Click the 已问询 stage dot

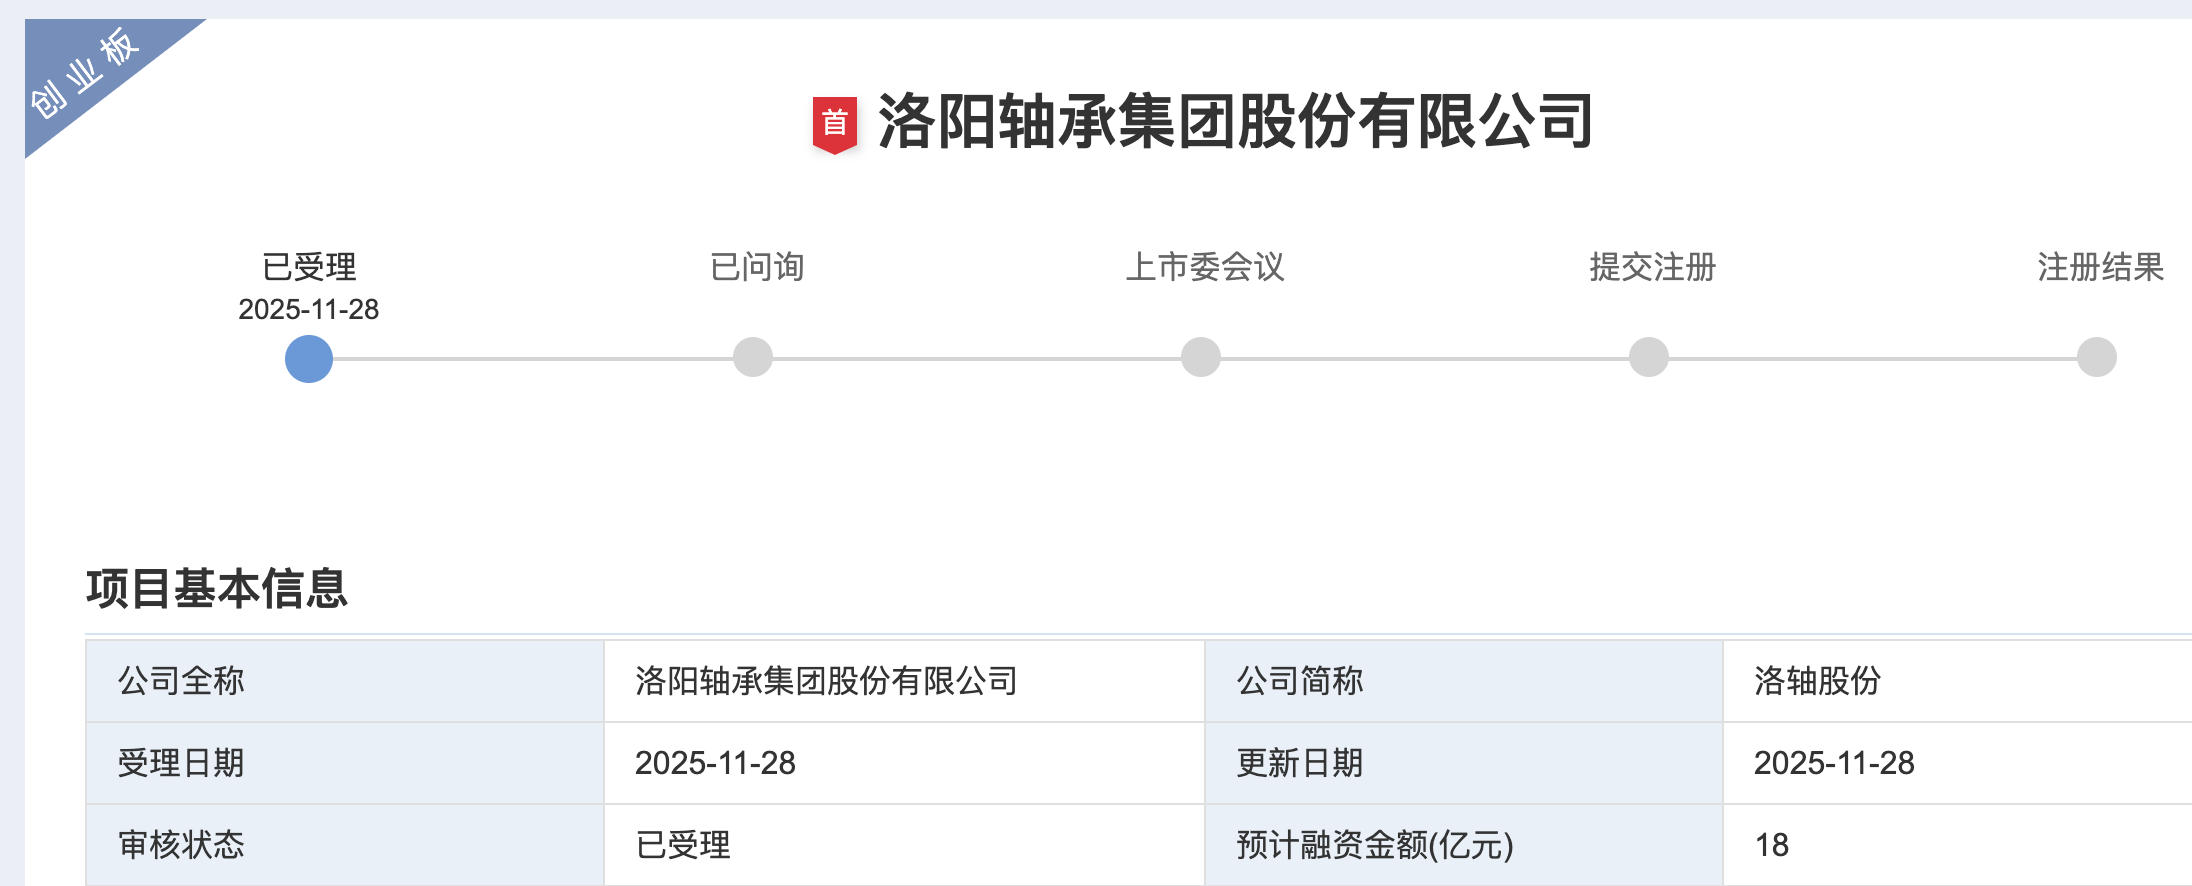click(753, 357)
